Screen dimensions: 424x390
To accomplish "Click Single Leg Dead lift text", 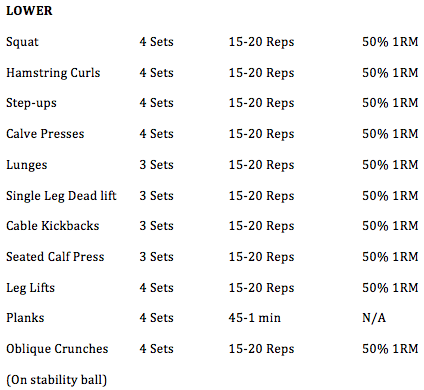I will coord(61,196).
